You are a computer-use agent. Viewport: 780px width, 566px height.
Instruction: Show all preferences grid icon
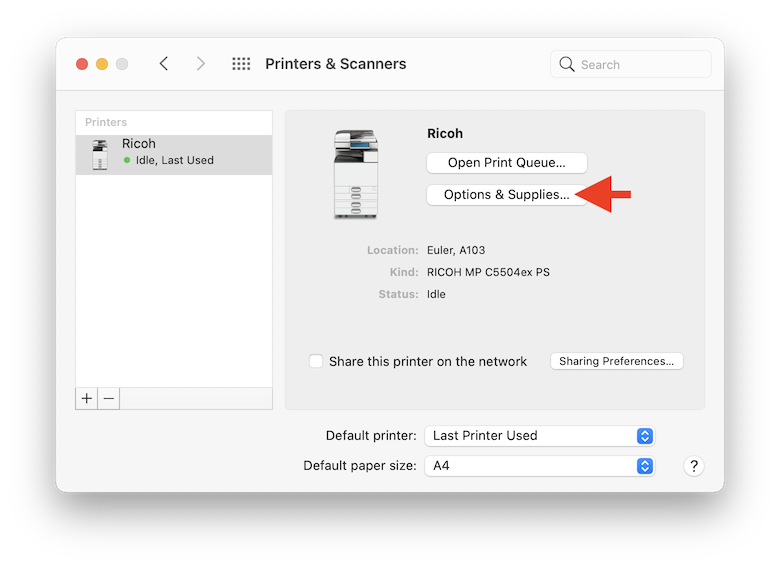241,64
